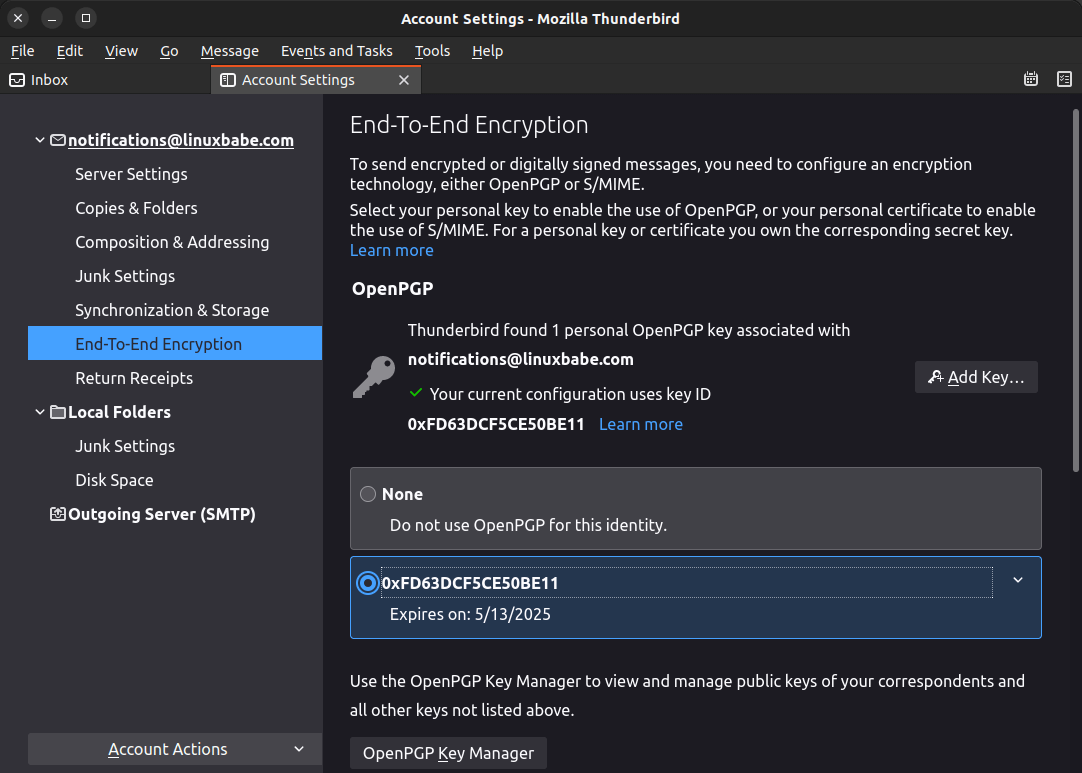Open the tasks icon in tab bar

(x=1064, y=80)
